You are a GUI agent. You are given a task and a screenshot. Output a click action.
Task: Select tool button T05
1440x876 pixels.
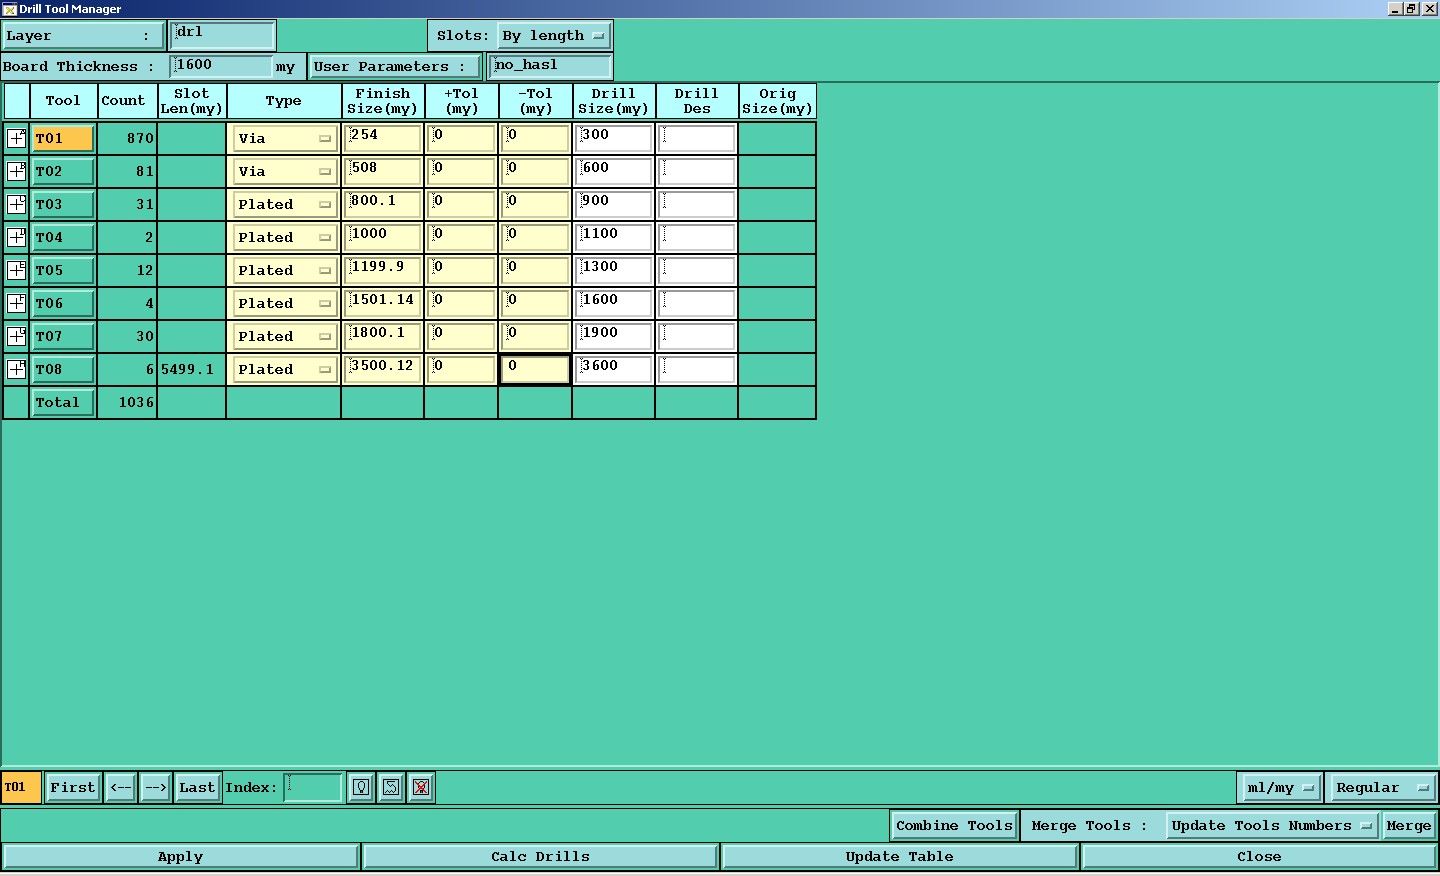click(x=63, y=270)
